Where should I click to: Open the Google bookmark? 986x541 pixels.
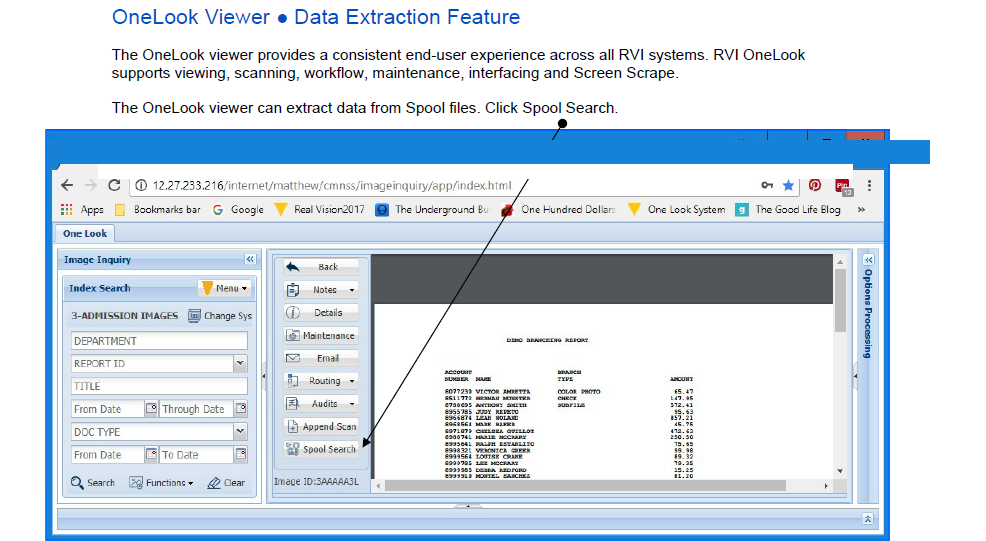238,209
